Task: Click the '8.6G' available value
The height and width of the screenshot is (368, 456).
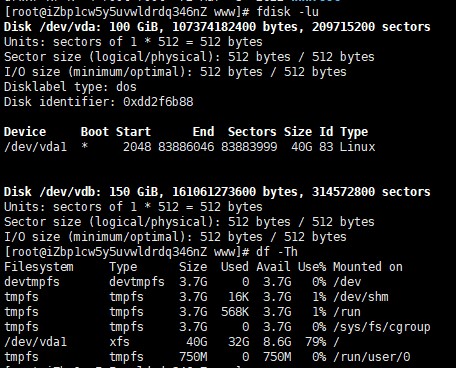Action: click(x=277, y=342)
